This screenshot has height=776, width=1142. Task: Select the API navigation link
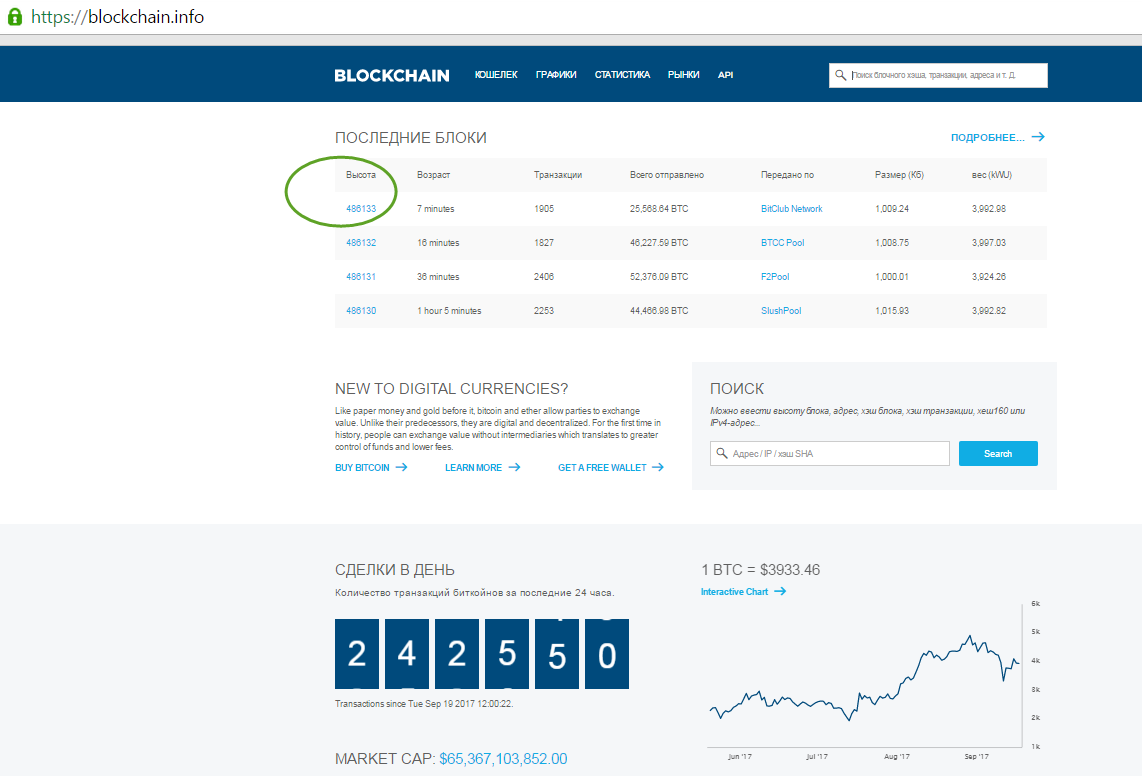point(725,75)
